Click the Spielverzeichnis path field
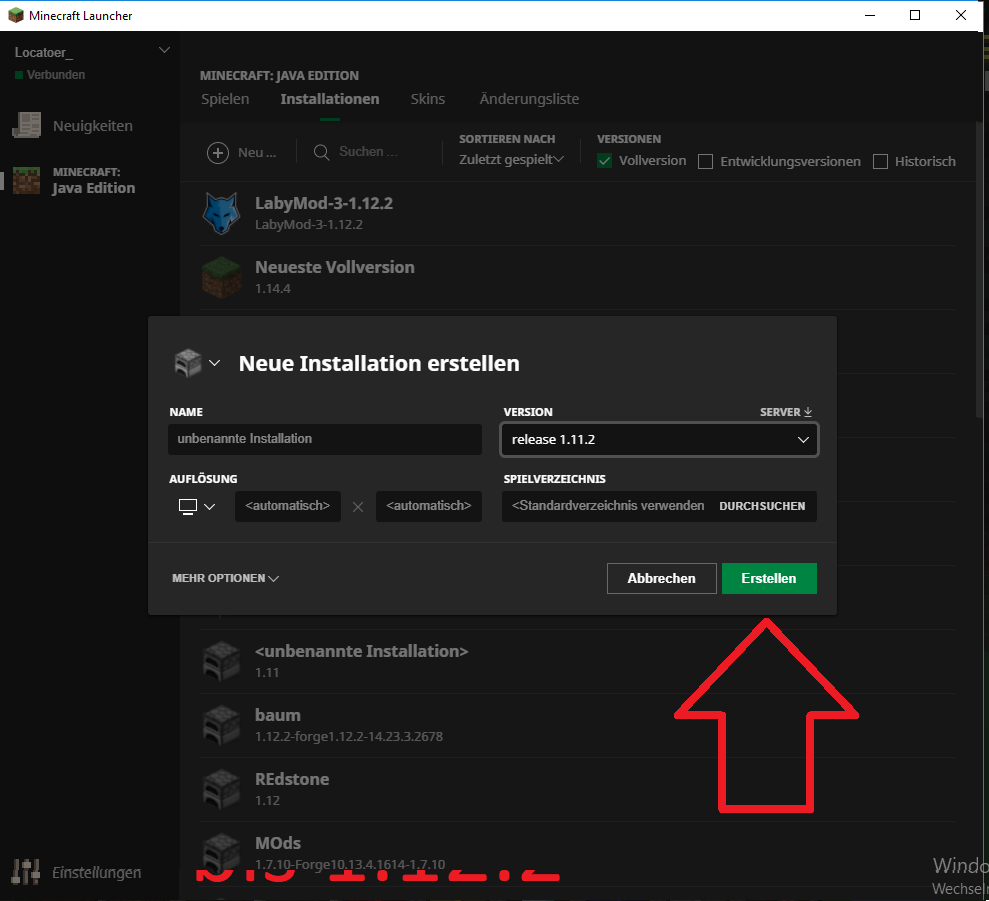The width and height of the screenshot is (989, 901). pyautogui.click(x=608, y=506)
